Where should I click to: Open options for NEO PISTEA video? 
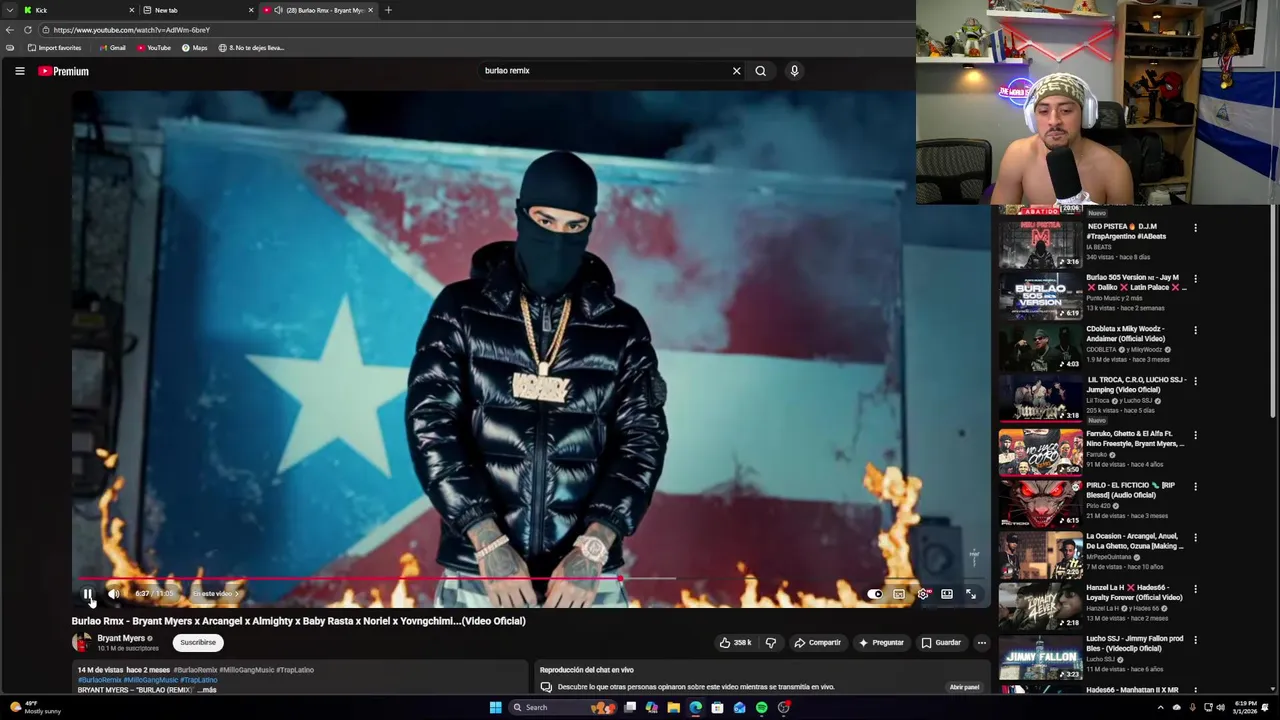[1195, 228]
